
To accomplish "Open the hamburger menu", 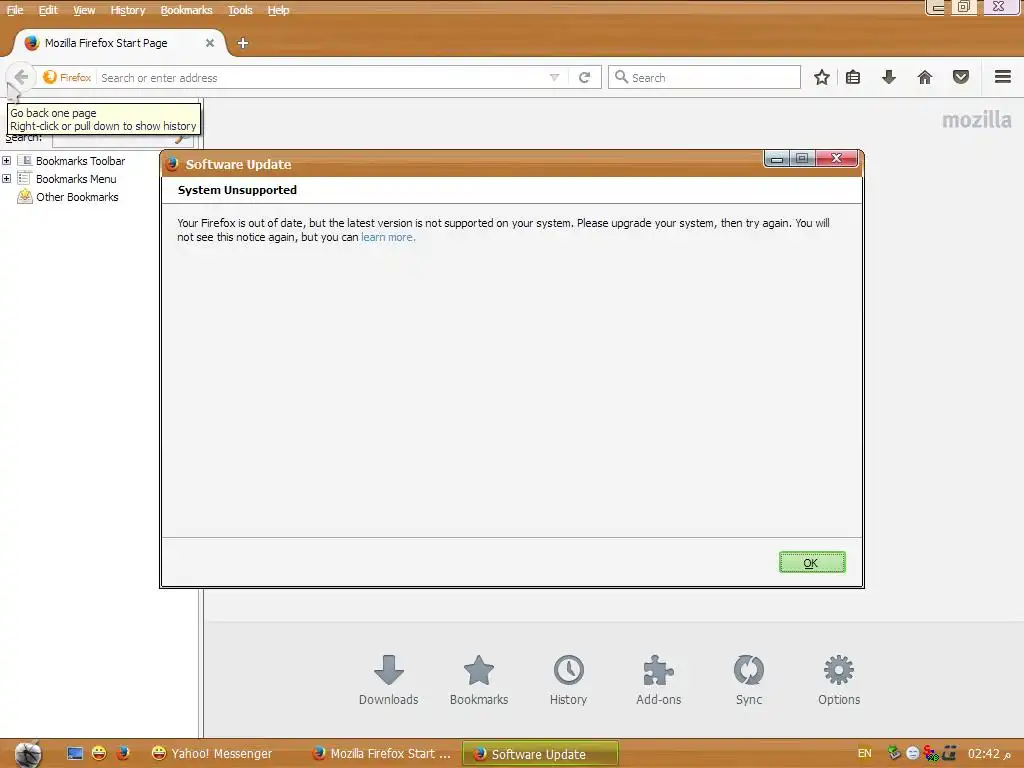I will 1002,77.
